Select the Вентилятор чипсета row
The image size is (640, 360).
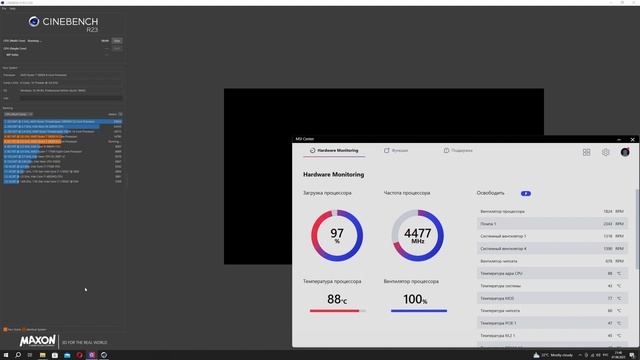[x=552, y=261]
